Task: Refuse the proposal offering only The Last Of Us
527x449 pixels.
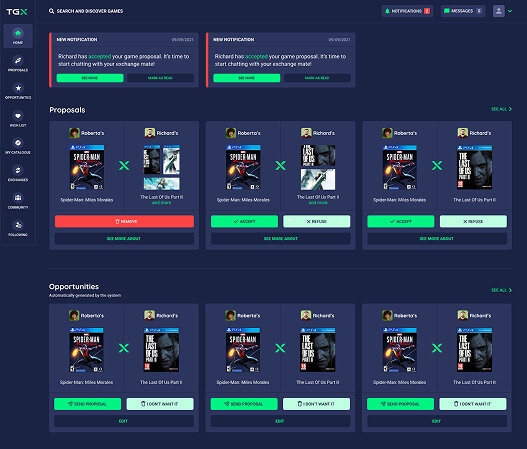Action: (x=473, y=221)
